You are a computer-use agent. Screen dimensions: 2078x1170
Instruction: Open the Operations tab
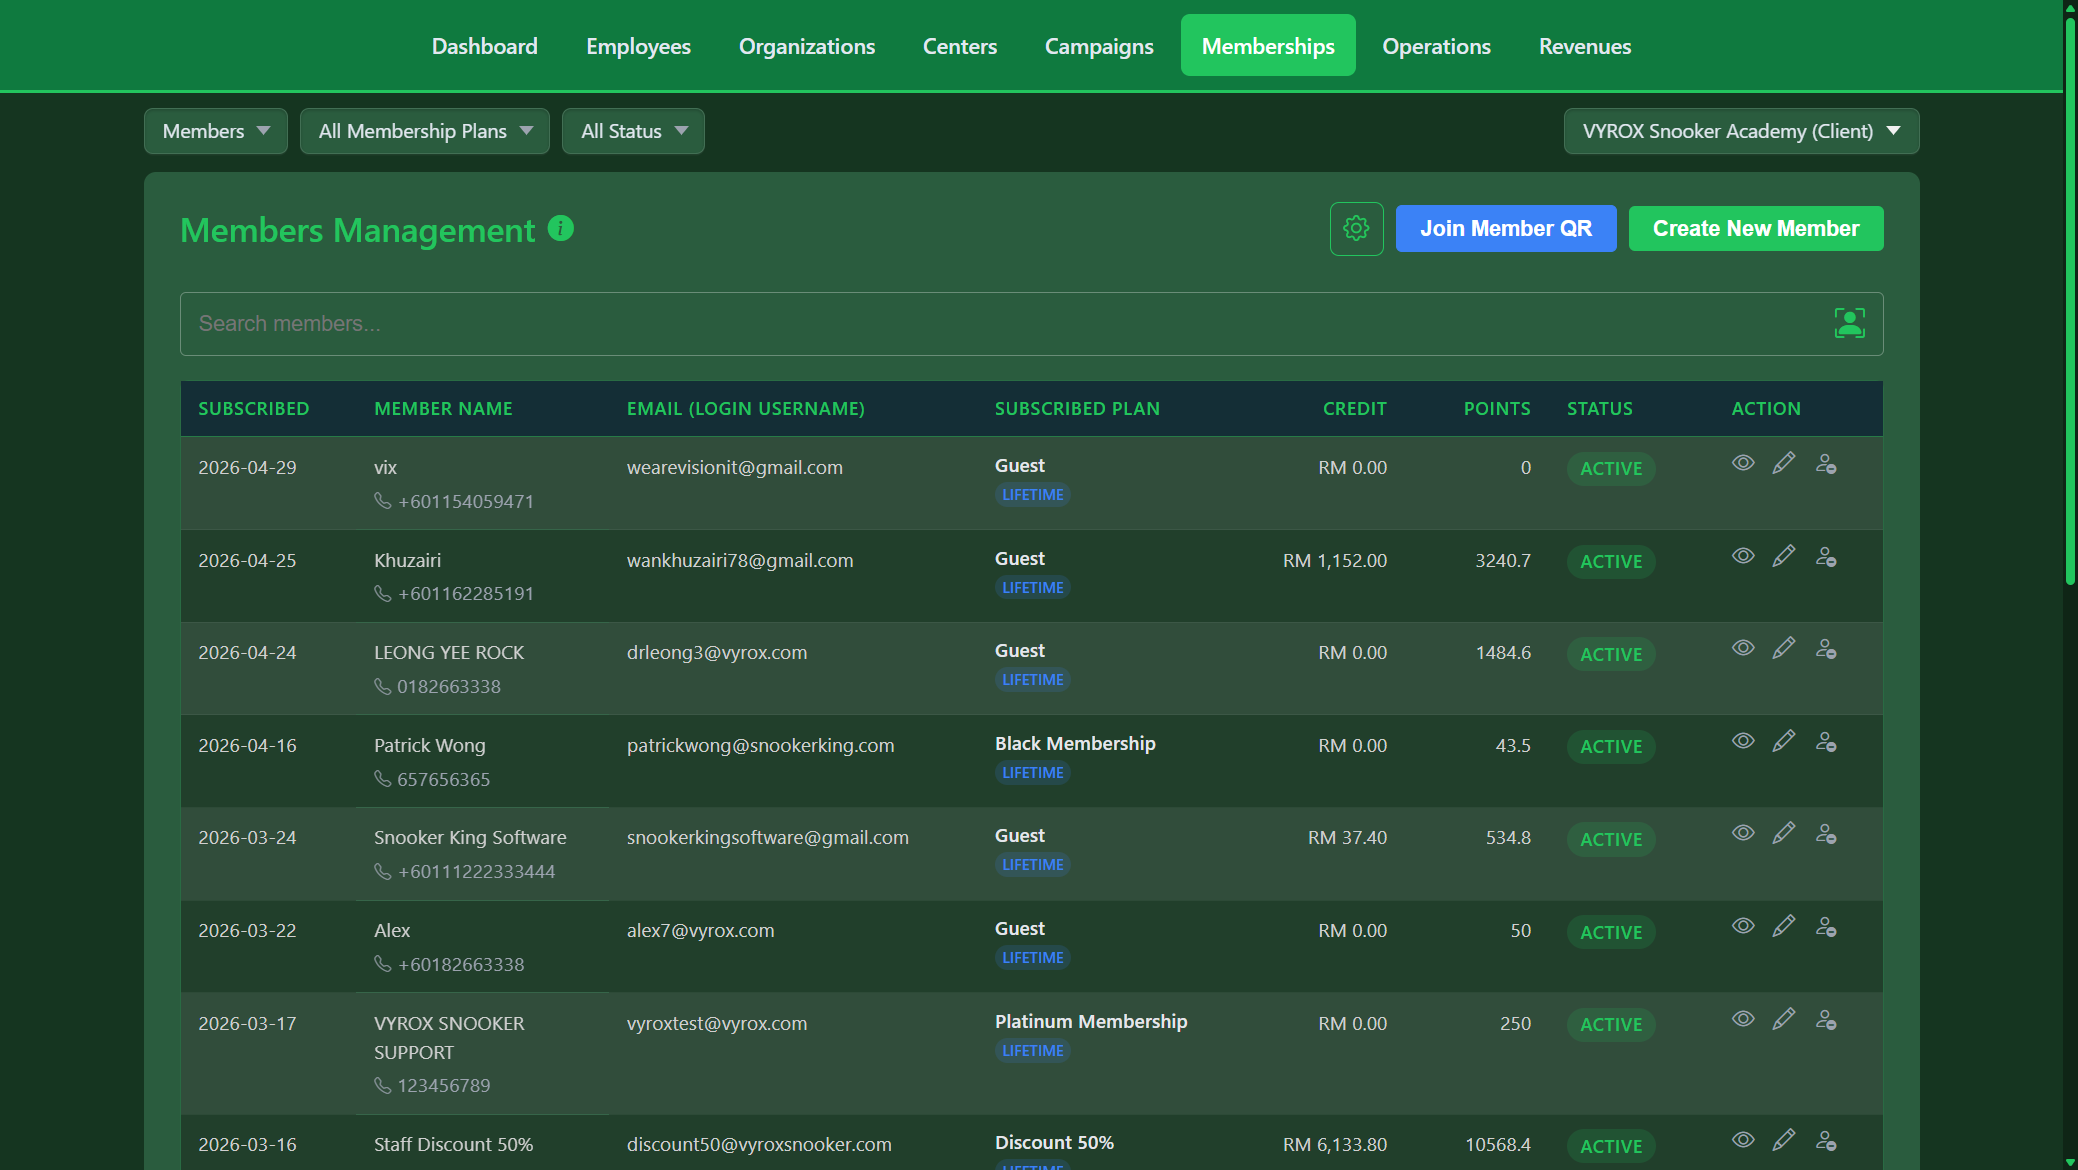[1436, 46]
